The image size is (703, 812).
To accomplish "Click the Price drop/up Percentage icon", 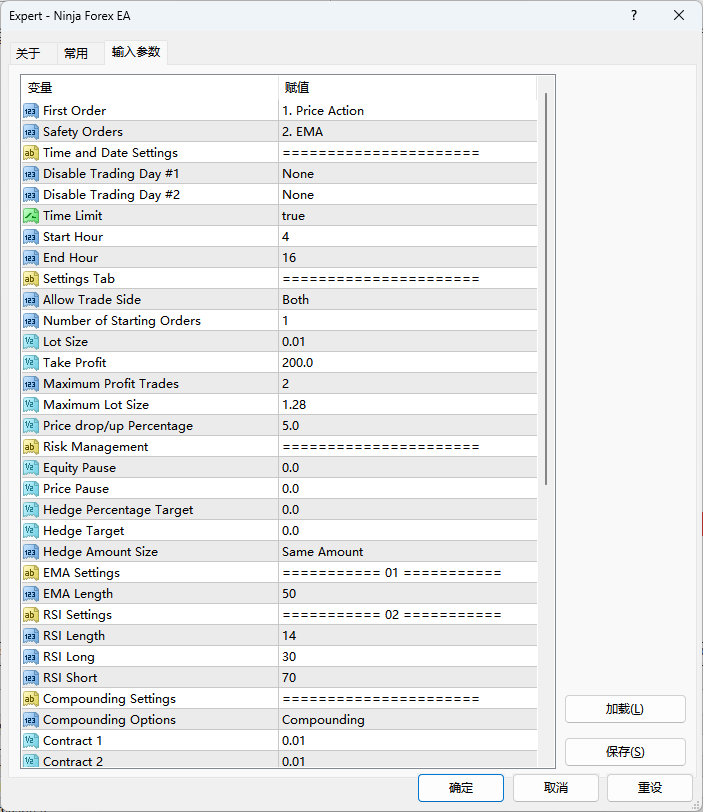I will pos(31,426).
